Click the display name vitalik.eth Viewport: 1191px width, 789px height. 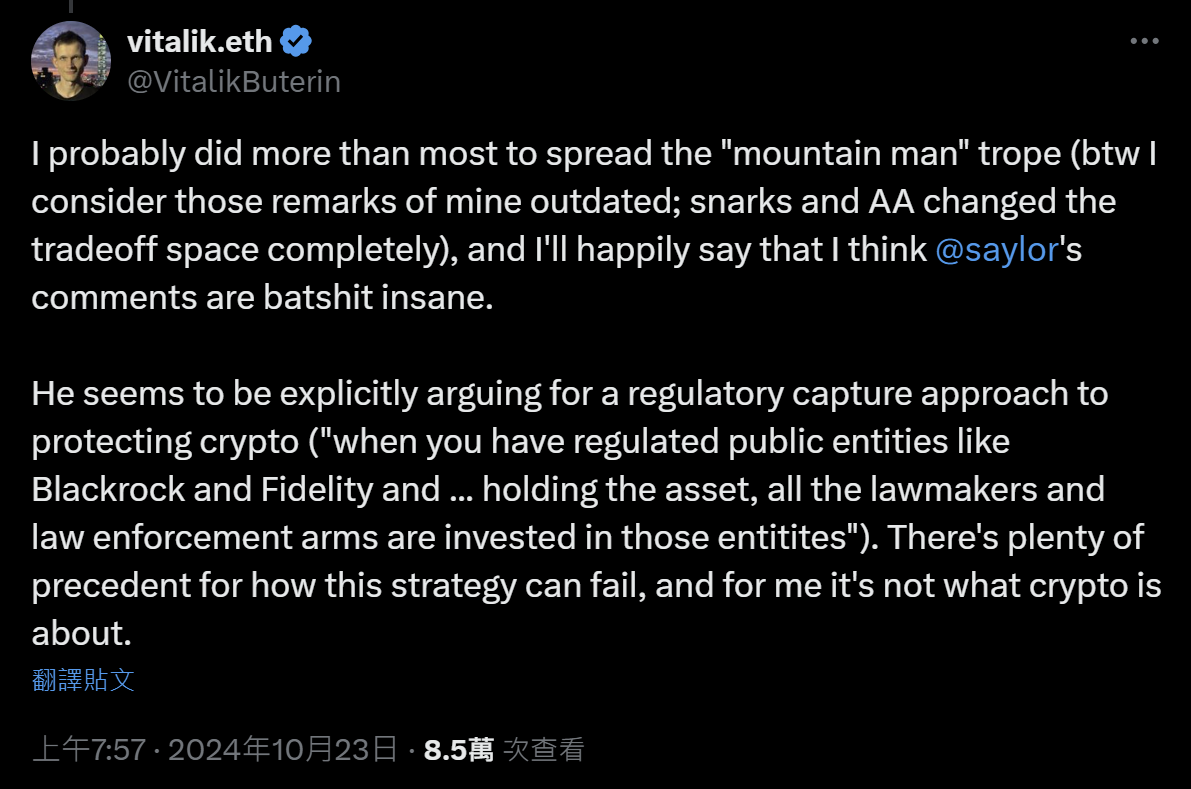click(x=198, y=41)
